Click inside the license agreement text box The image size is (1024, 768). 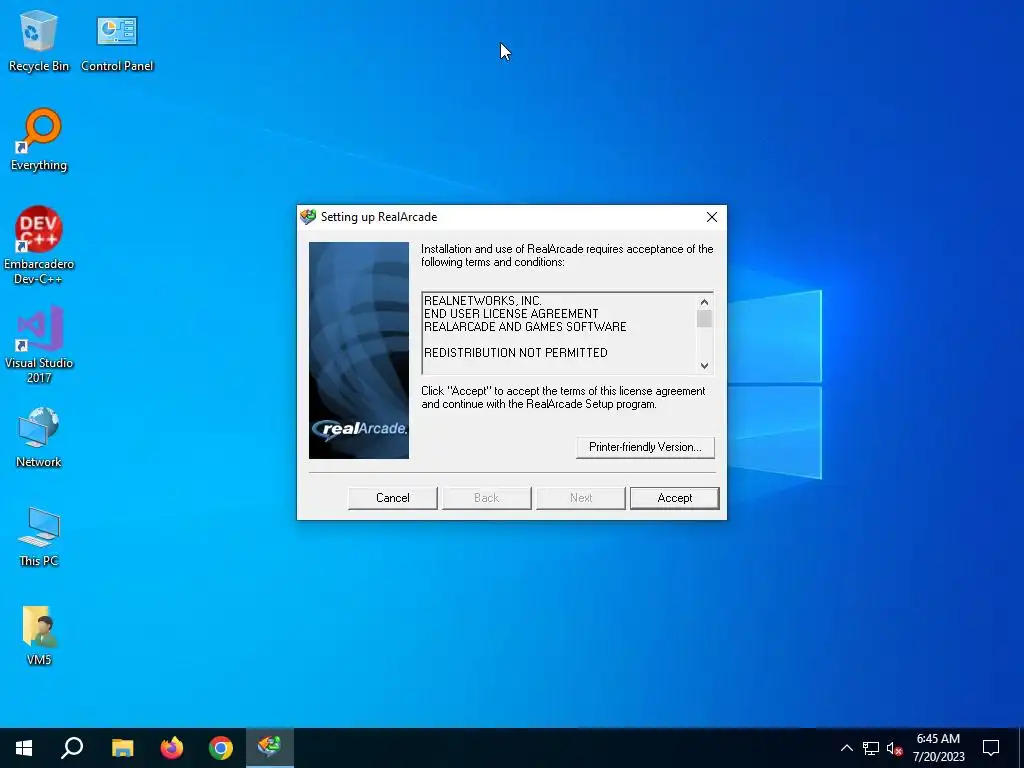point(560,333)
